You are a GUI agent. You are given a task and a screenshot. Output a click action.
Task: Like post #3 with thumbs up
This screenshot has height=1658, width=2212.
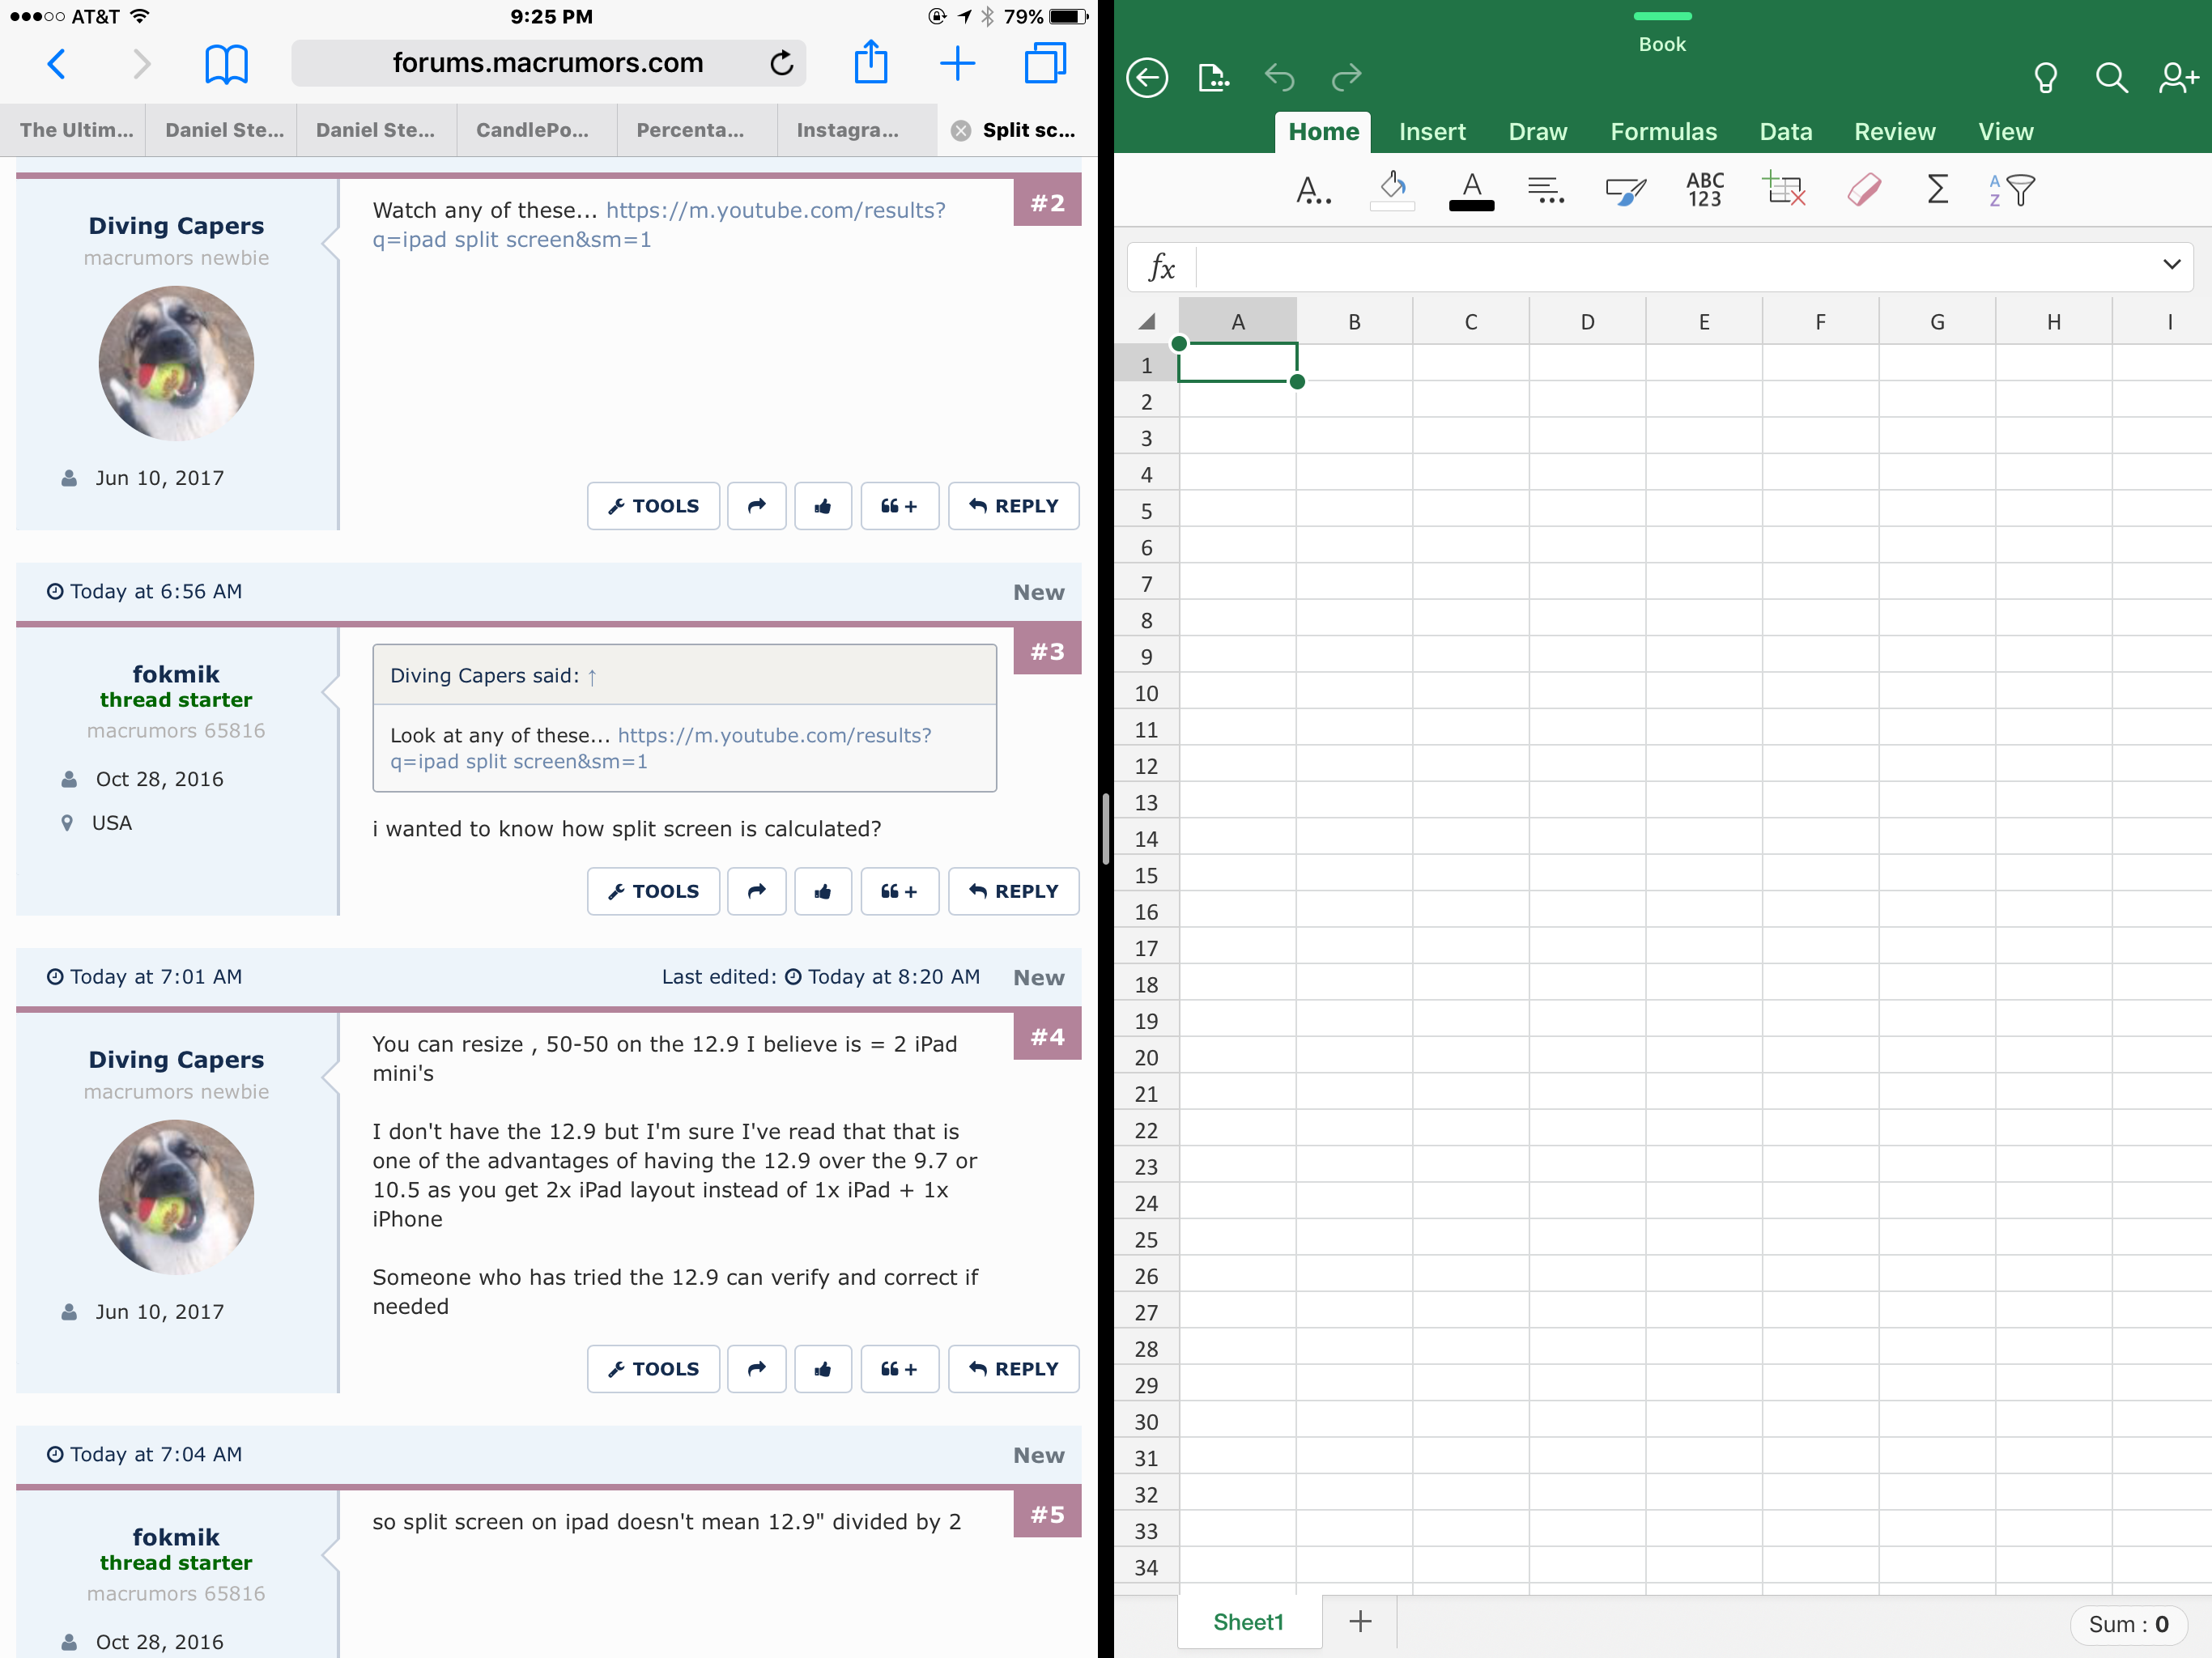[x=822, y=891]
